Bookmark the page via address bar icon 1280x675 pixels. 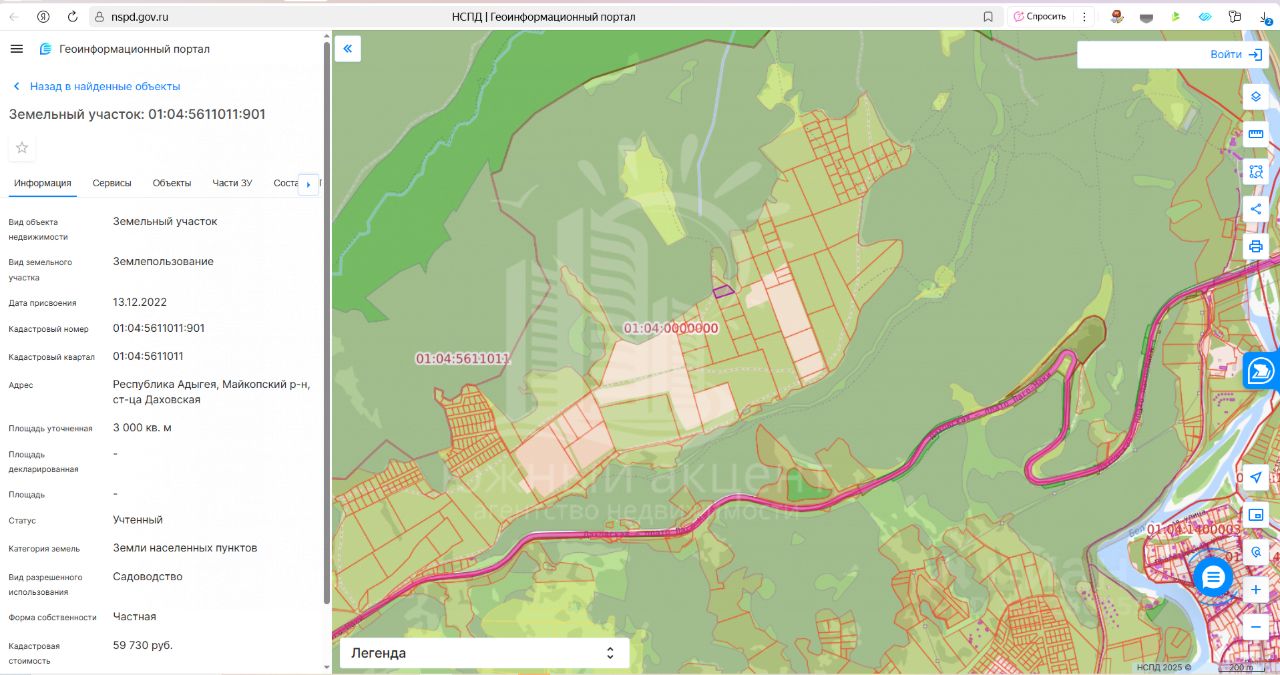tap(988, 16)
